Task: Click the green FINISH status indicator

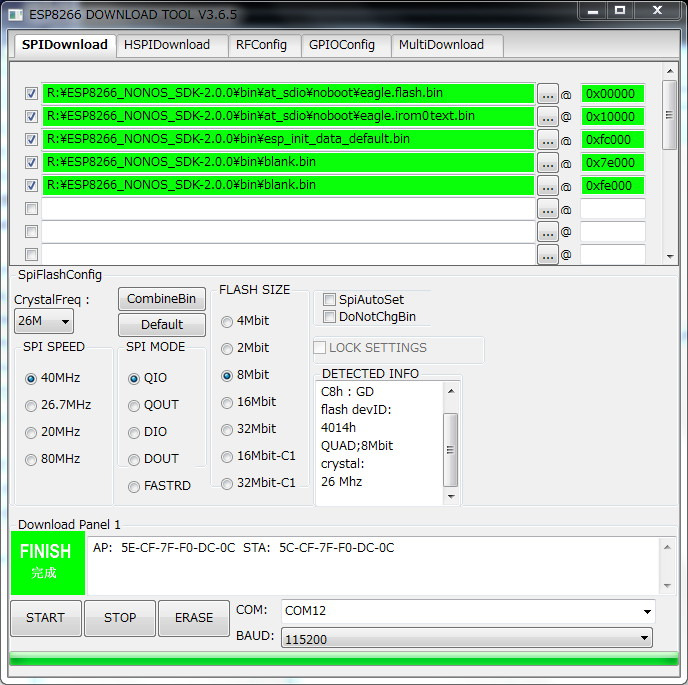Action: pyautogui.click(x=48, y=563)
